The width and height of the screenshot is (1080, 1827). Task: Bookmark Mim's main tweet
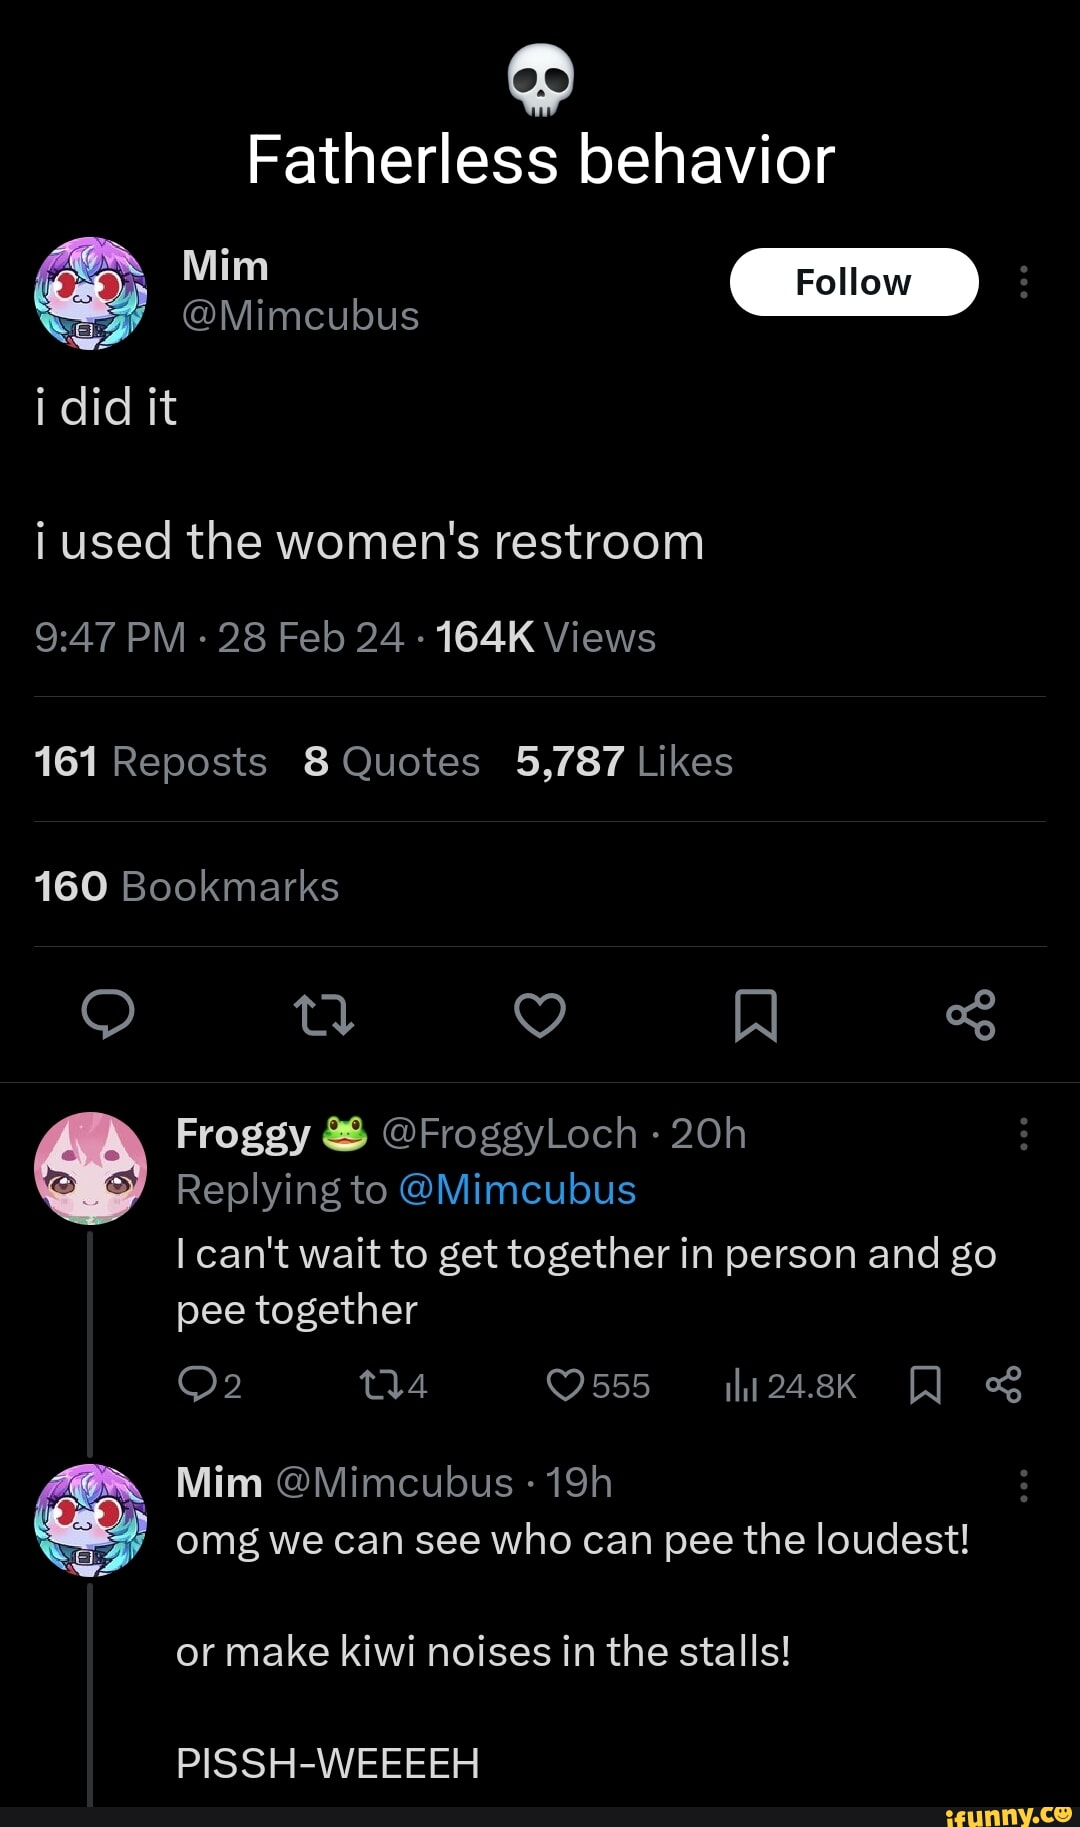(756, 1015)
